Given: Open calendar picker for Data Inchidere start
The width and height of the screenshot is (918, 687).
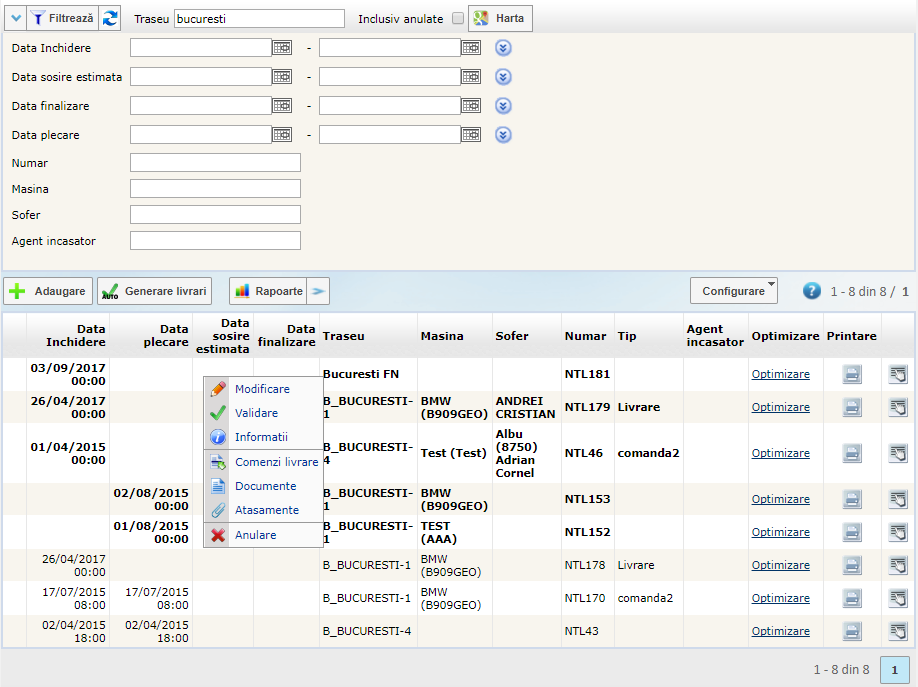Looking at the screenshot, I should (x=282, y=47).
